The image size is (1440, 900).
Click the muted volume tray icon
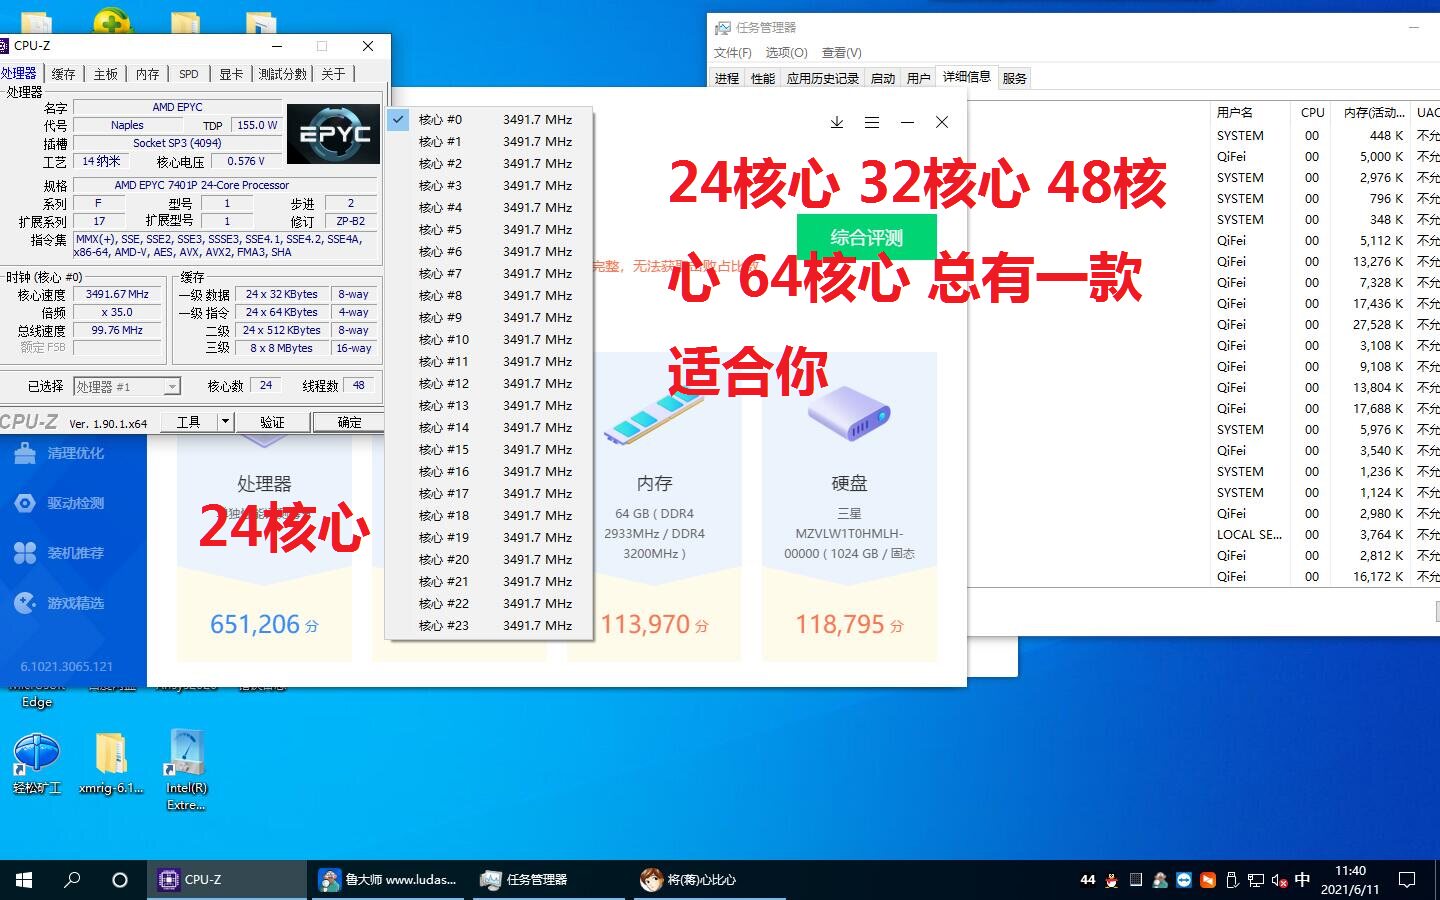1279,880
